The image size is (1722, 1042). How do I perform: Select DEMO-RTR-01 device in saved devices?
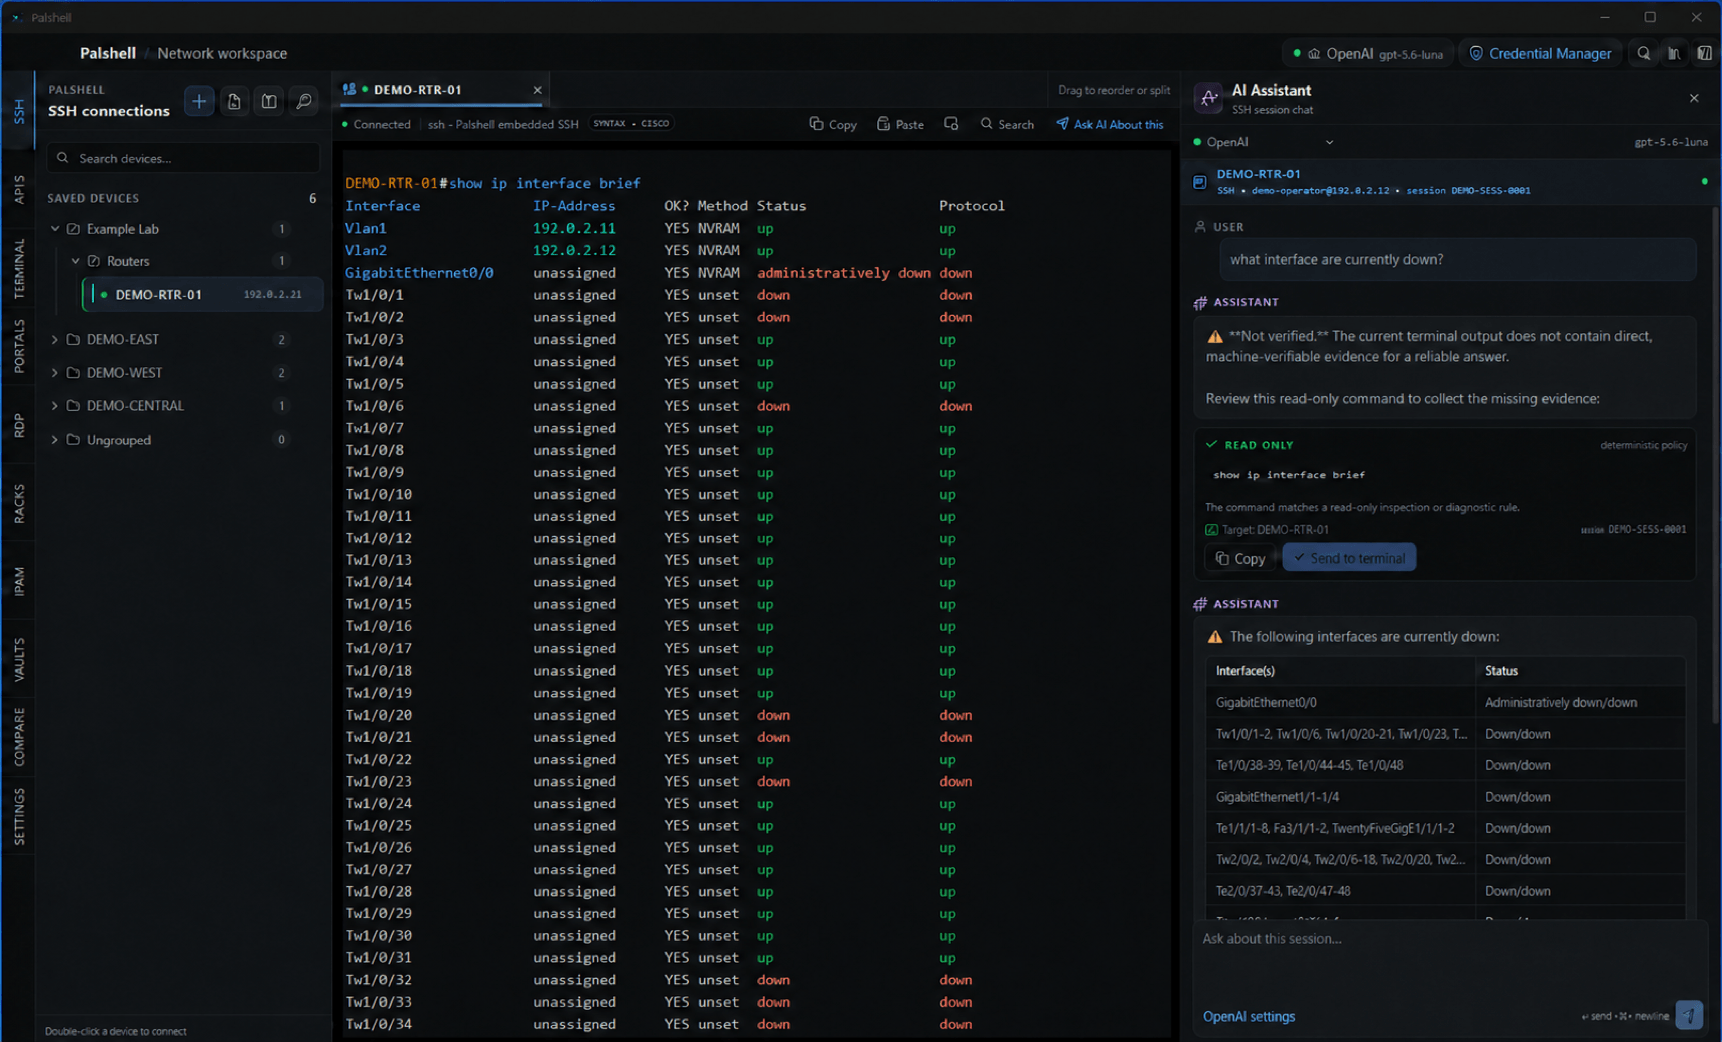pos(203,294)
